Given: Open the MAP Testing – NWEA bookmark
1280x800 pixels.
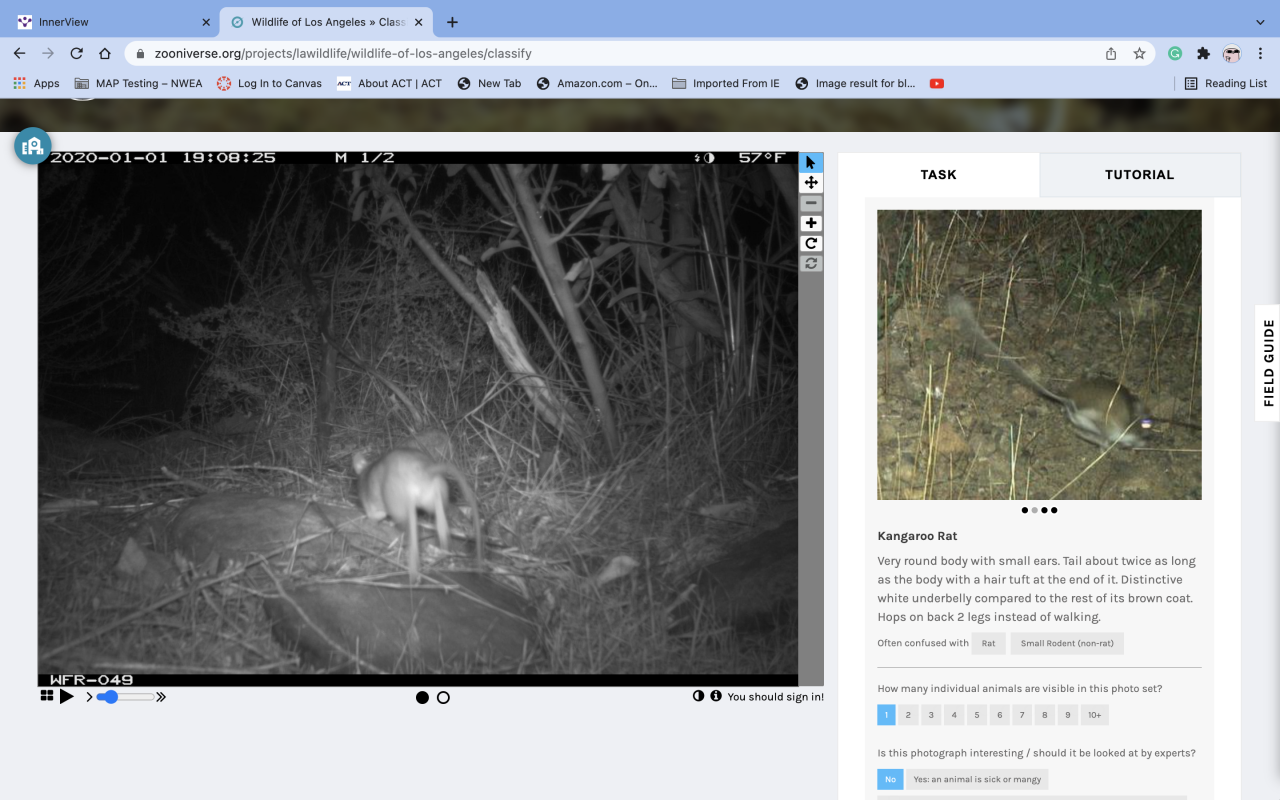Looking at the screenshot, I should click(138, 83).
